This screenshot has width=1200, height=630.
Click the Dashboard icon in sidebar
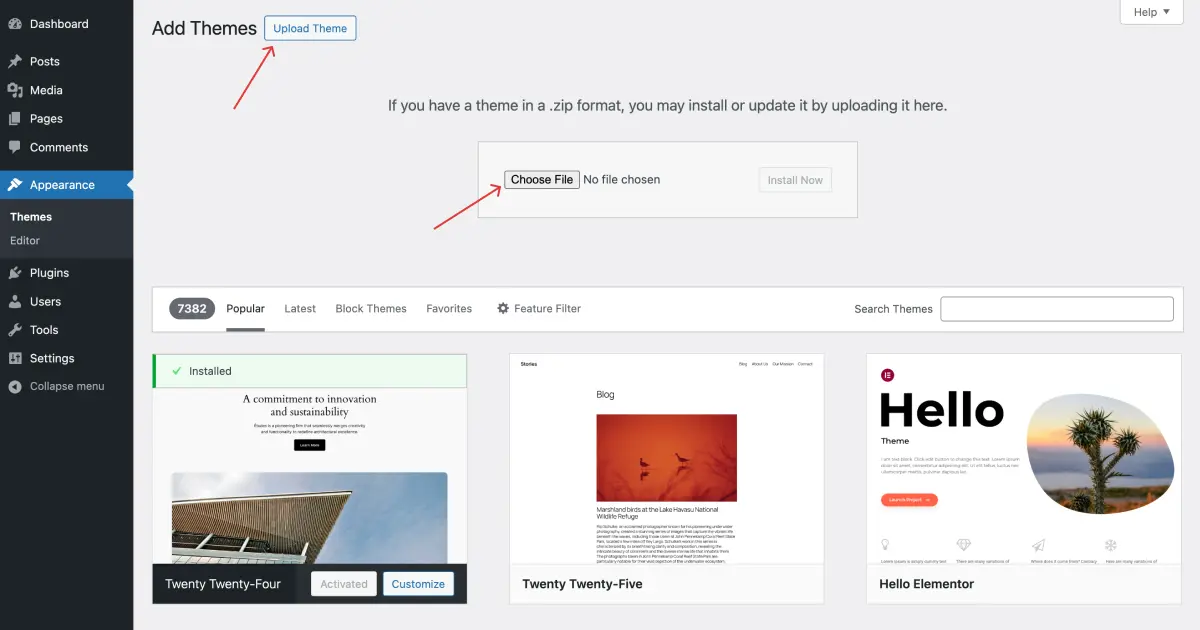[x=15, y=24]
